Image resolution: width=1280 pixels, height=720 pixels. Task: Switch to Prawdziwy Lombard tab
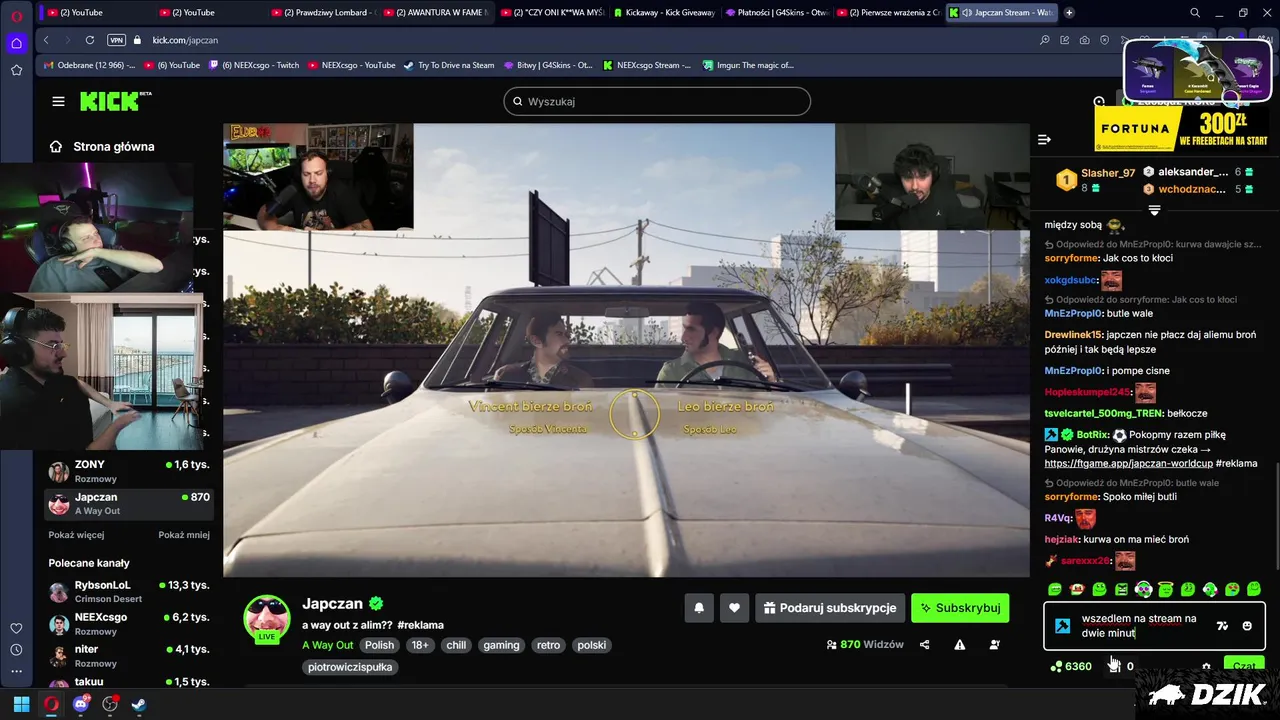click(322, 13)
